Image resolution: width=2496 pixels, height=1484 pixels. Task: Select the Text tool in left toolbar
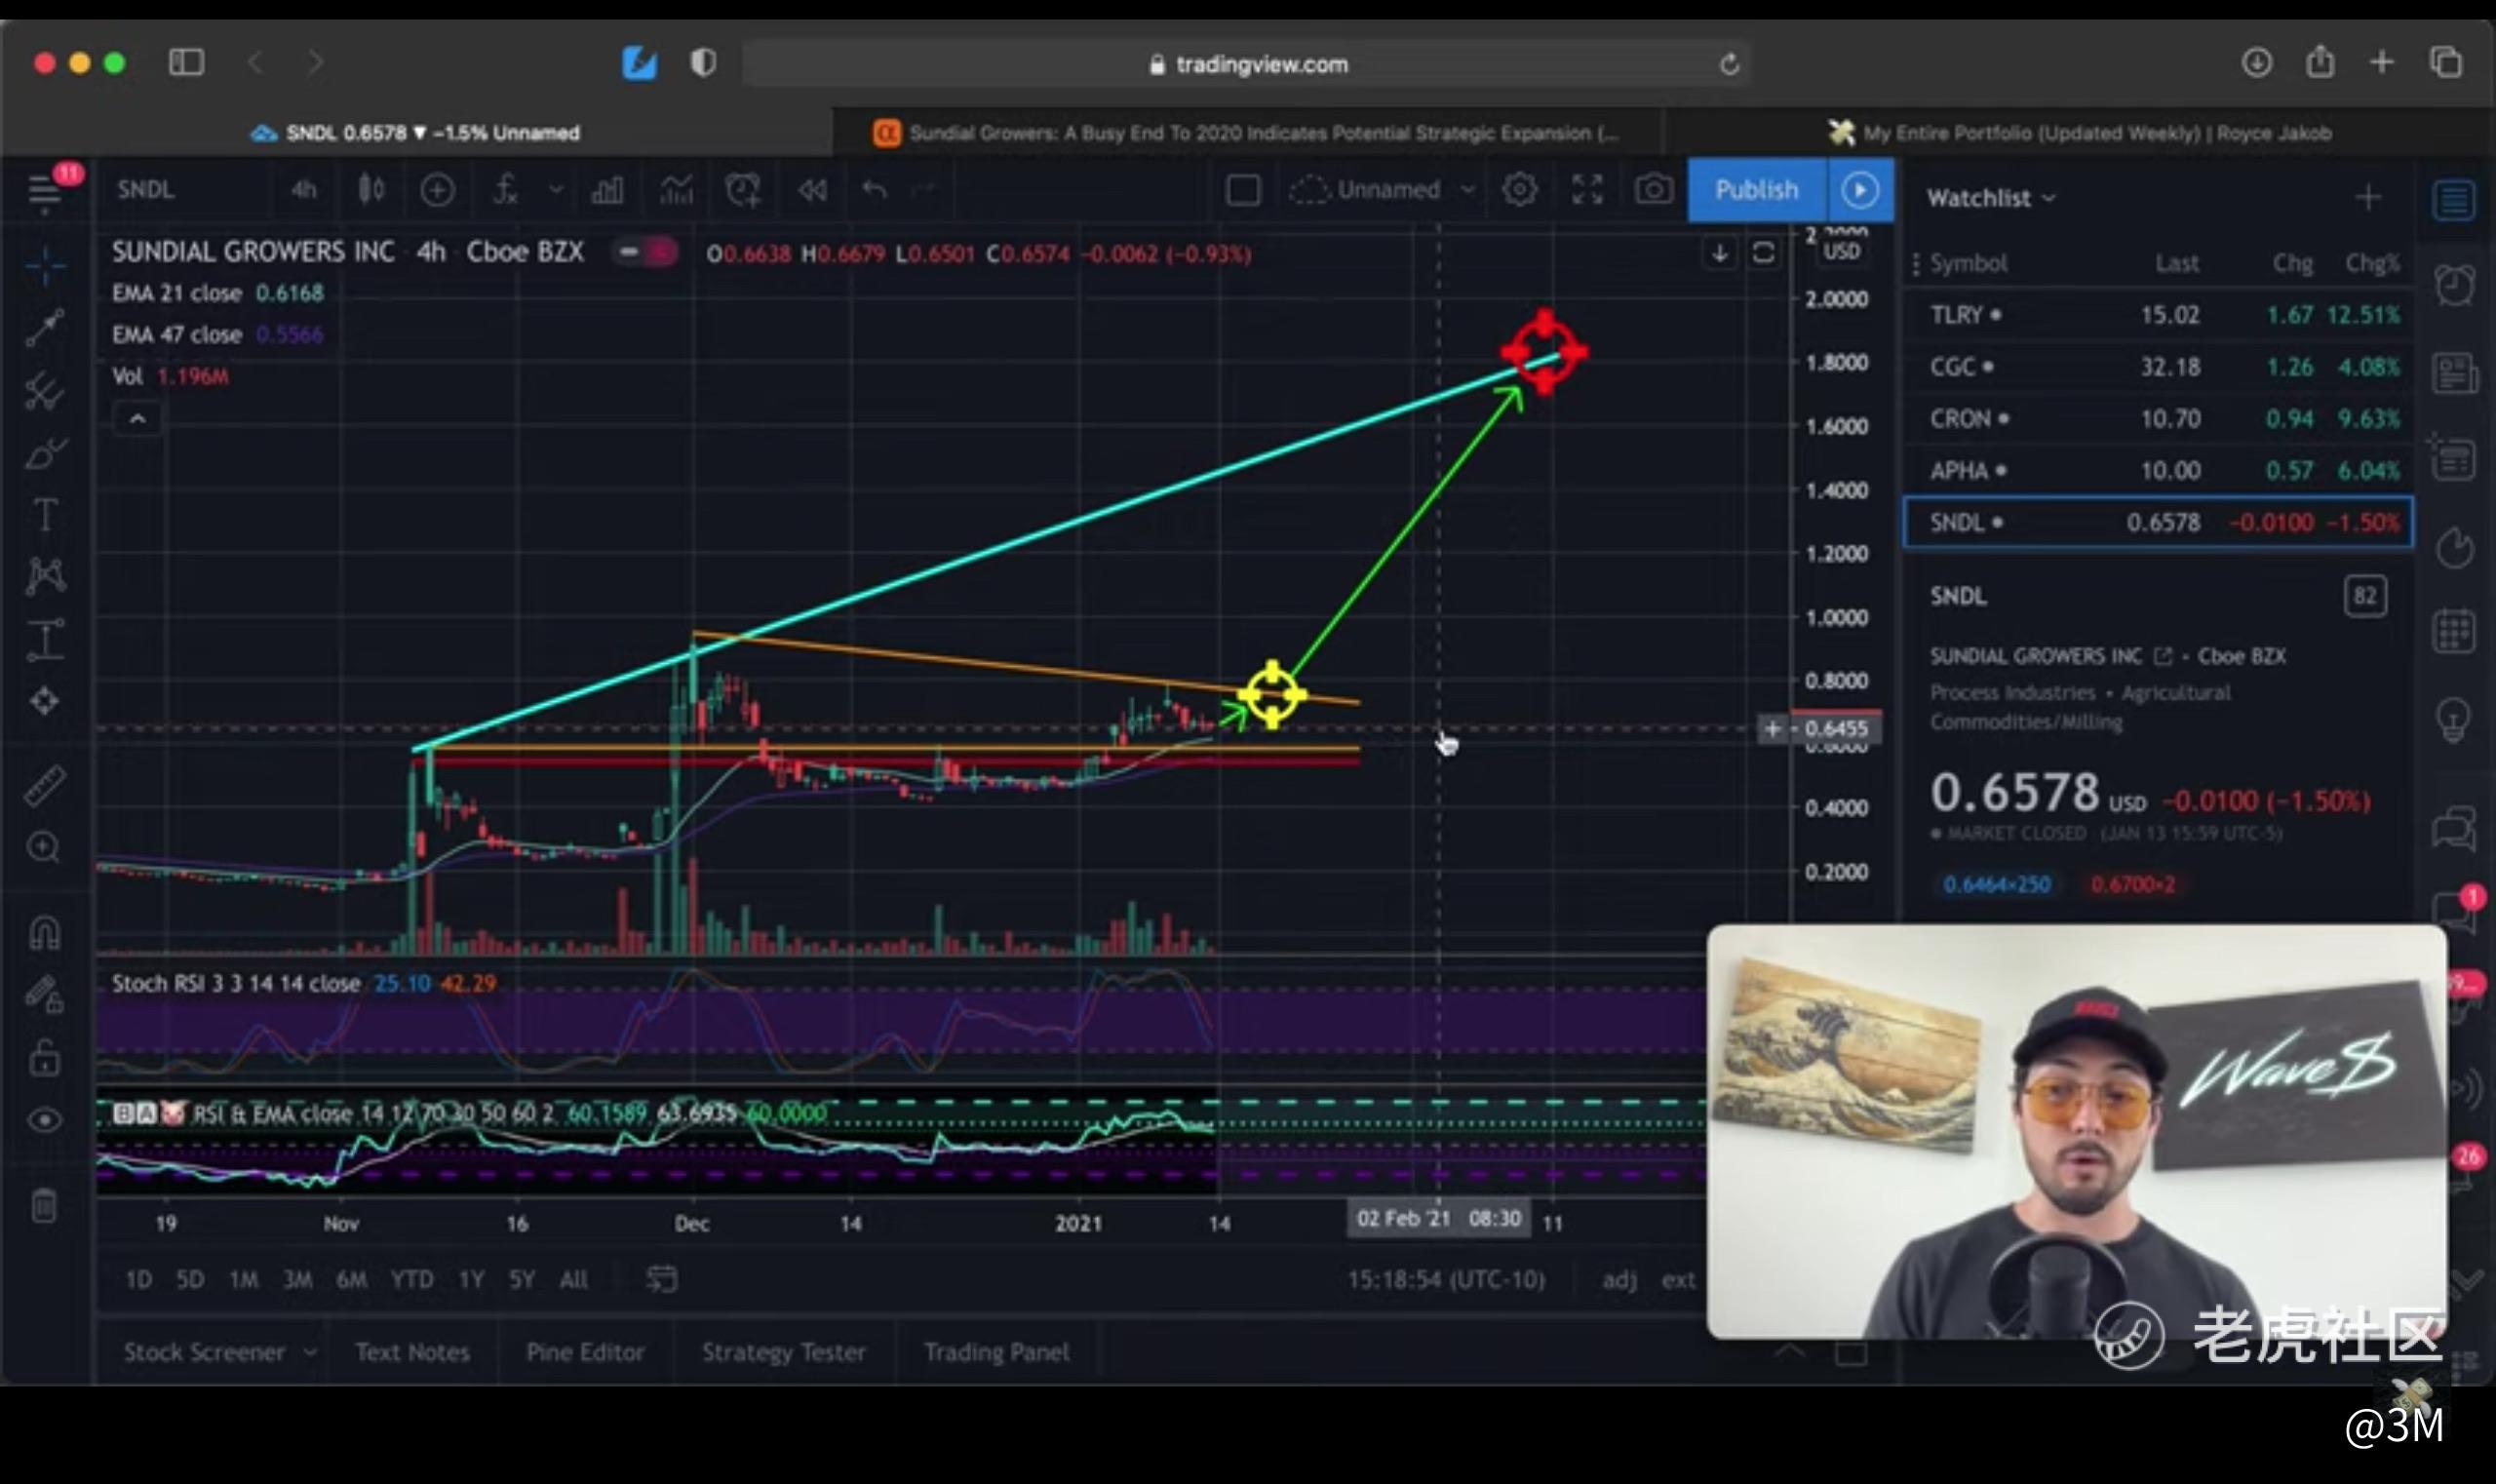point(45,515)
